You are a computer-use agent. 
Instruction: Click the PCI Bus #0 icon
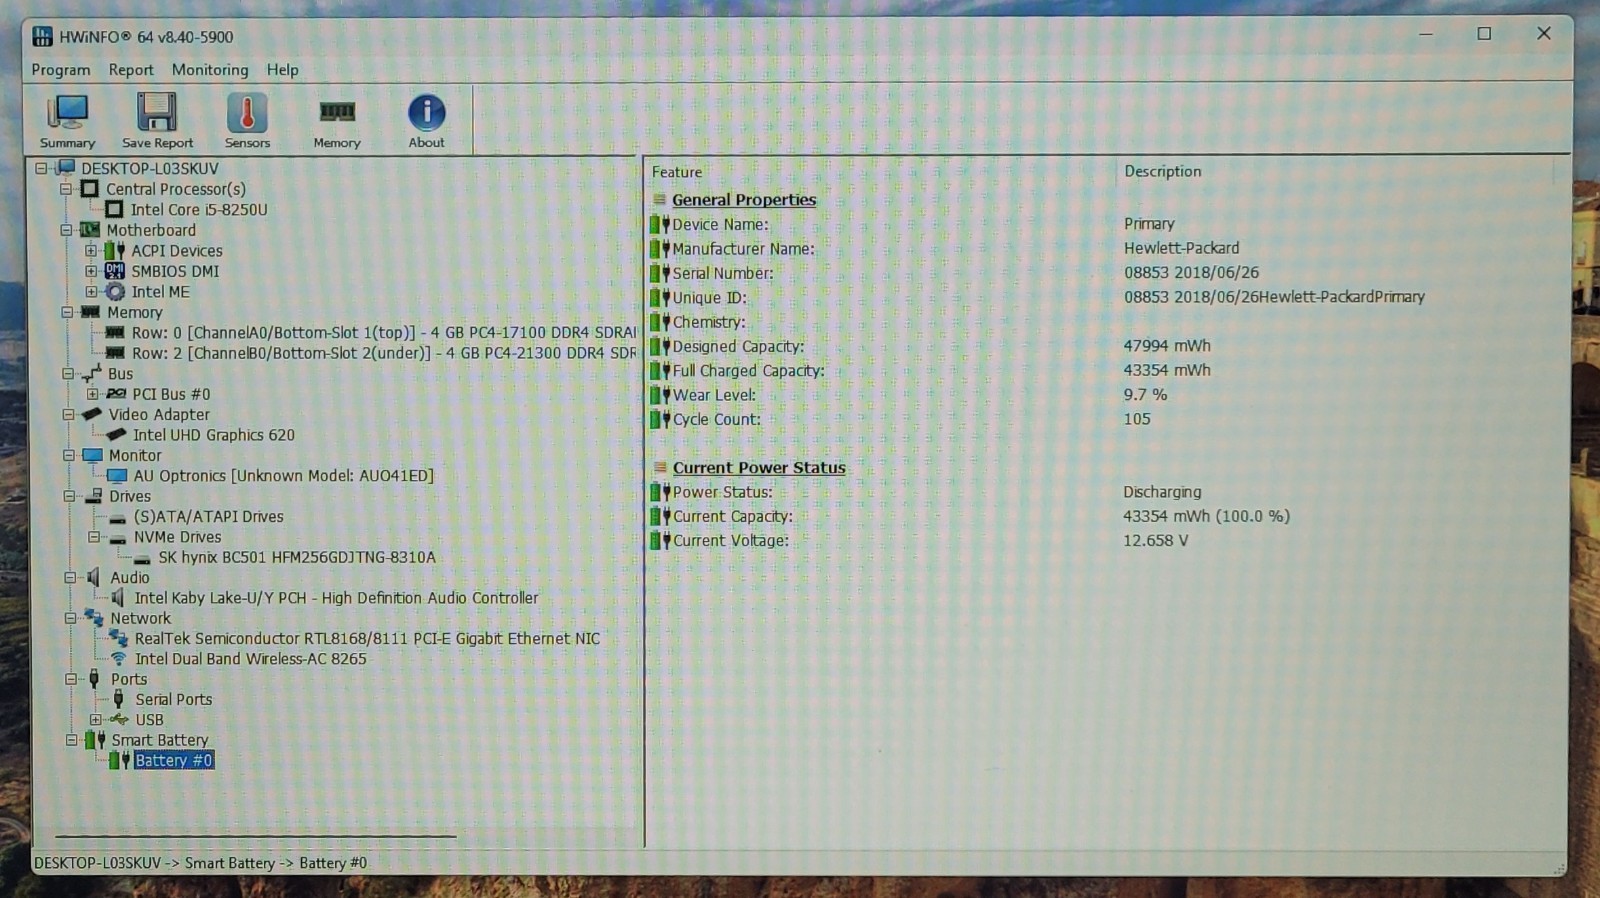click(116, 394)
